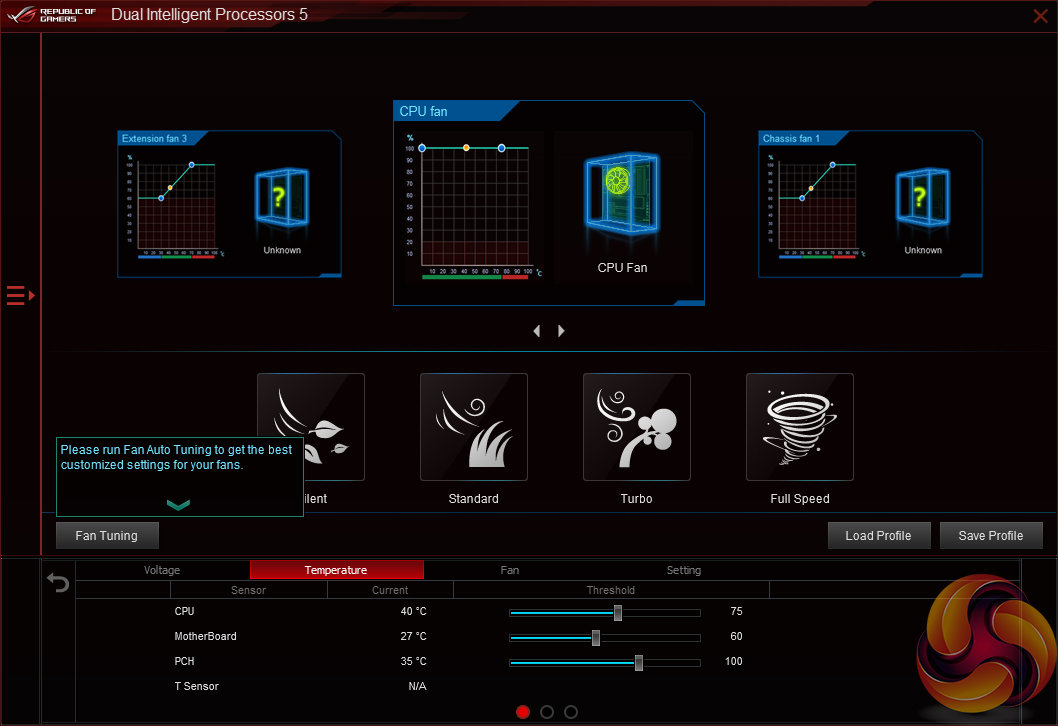The width and height of the screenshot is (1058, 726).
Task: Close the Dual Intelligent Processors 5 window
Action: click(x=1040, y=16)
